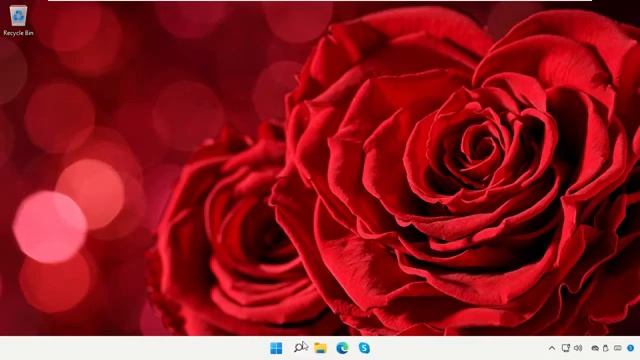Open the network status tray icon

pos(566,348)
